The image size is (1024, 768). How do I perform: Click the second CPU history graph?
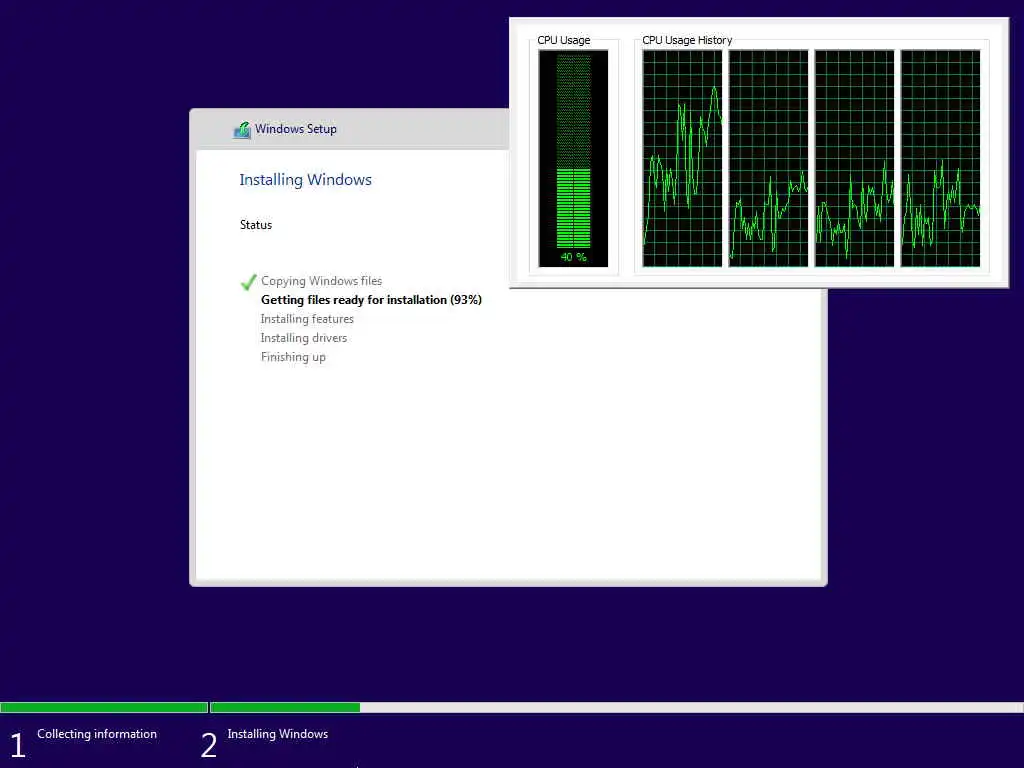[x=768, y=159]
